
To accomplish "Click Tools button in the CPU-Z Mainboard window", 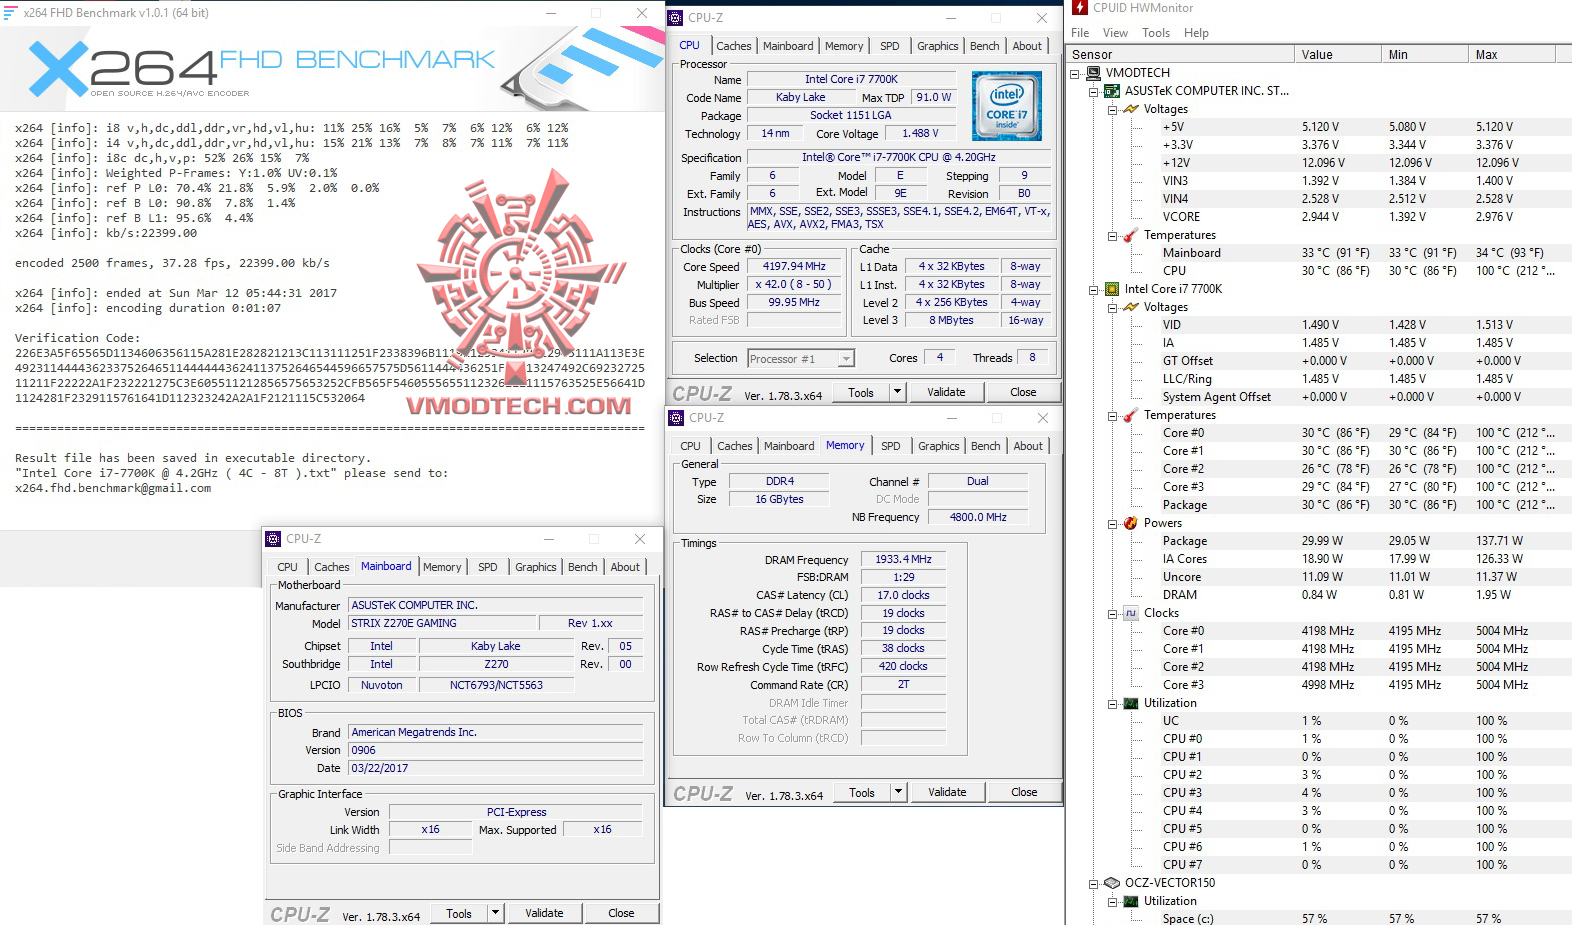I will tap(459, 913).
